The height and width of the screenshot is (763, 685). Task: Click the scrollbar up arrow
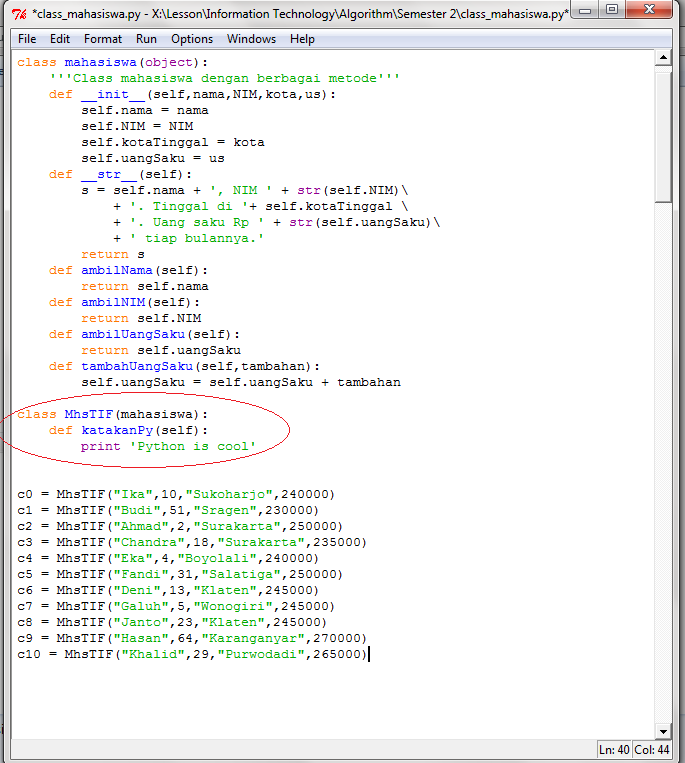[x=663, y=58]
